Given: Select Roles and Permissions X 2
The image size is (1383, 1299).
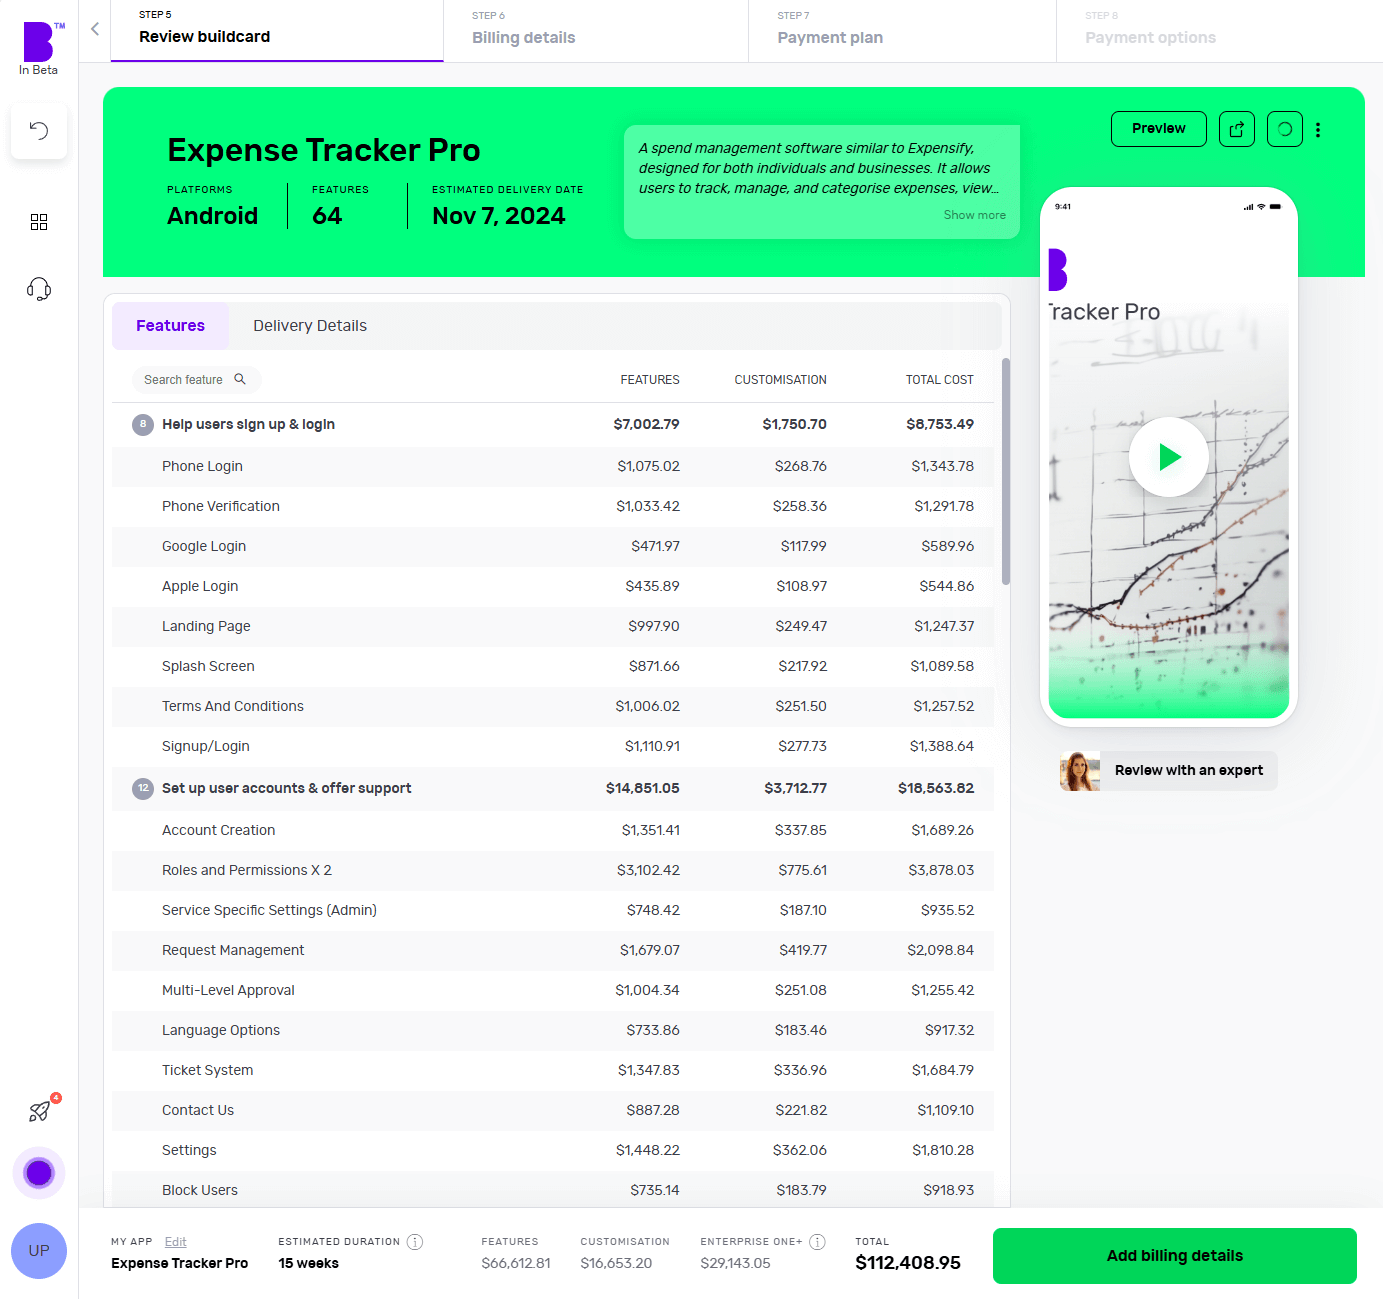Looking at the screenshot, I should [x=553, y=871].
